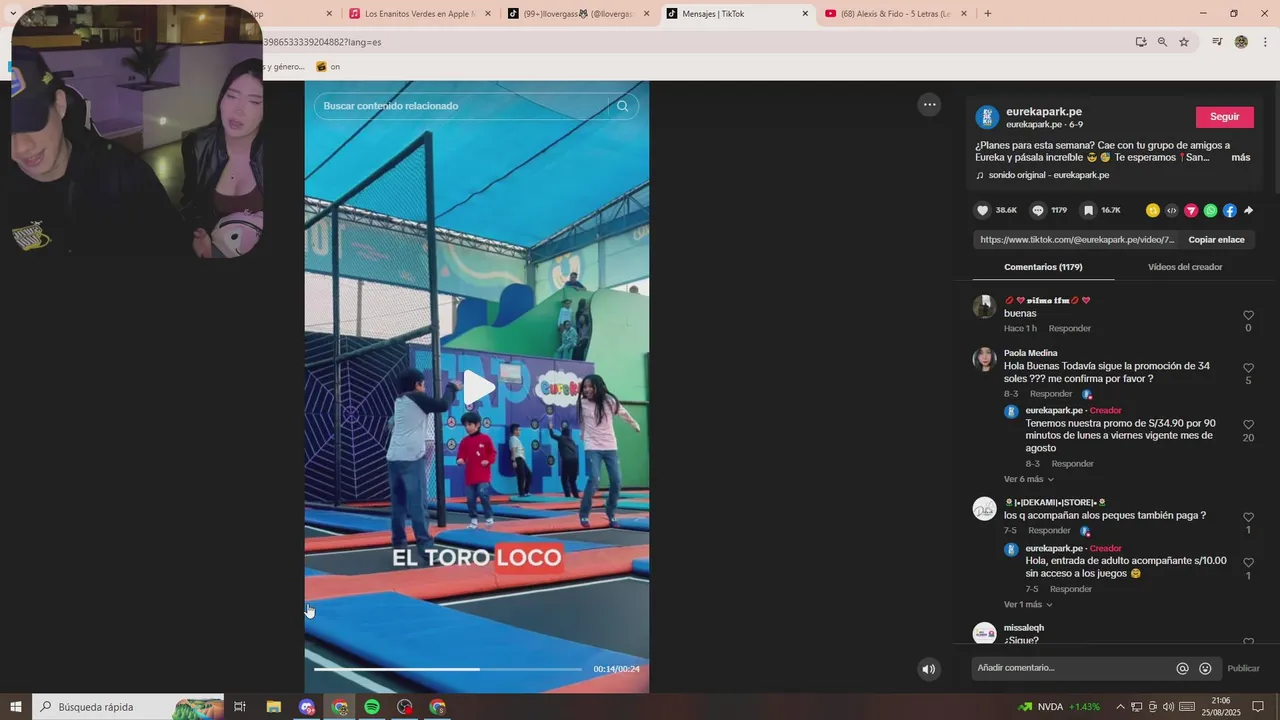This screenshot has height=720, width=1280.
Task: Open Paola Medina's profile name
Action: point(1030,353)
